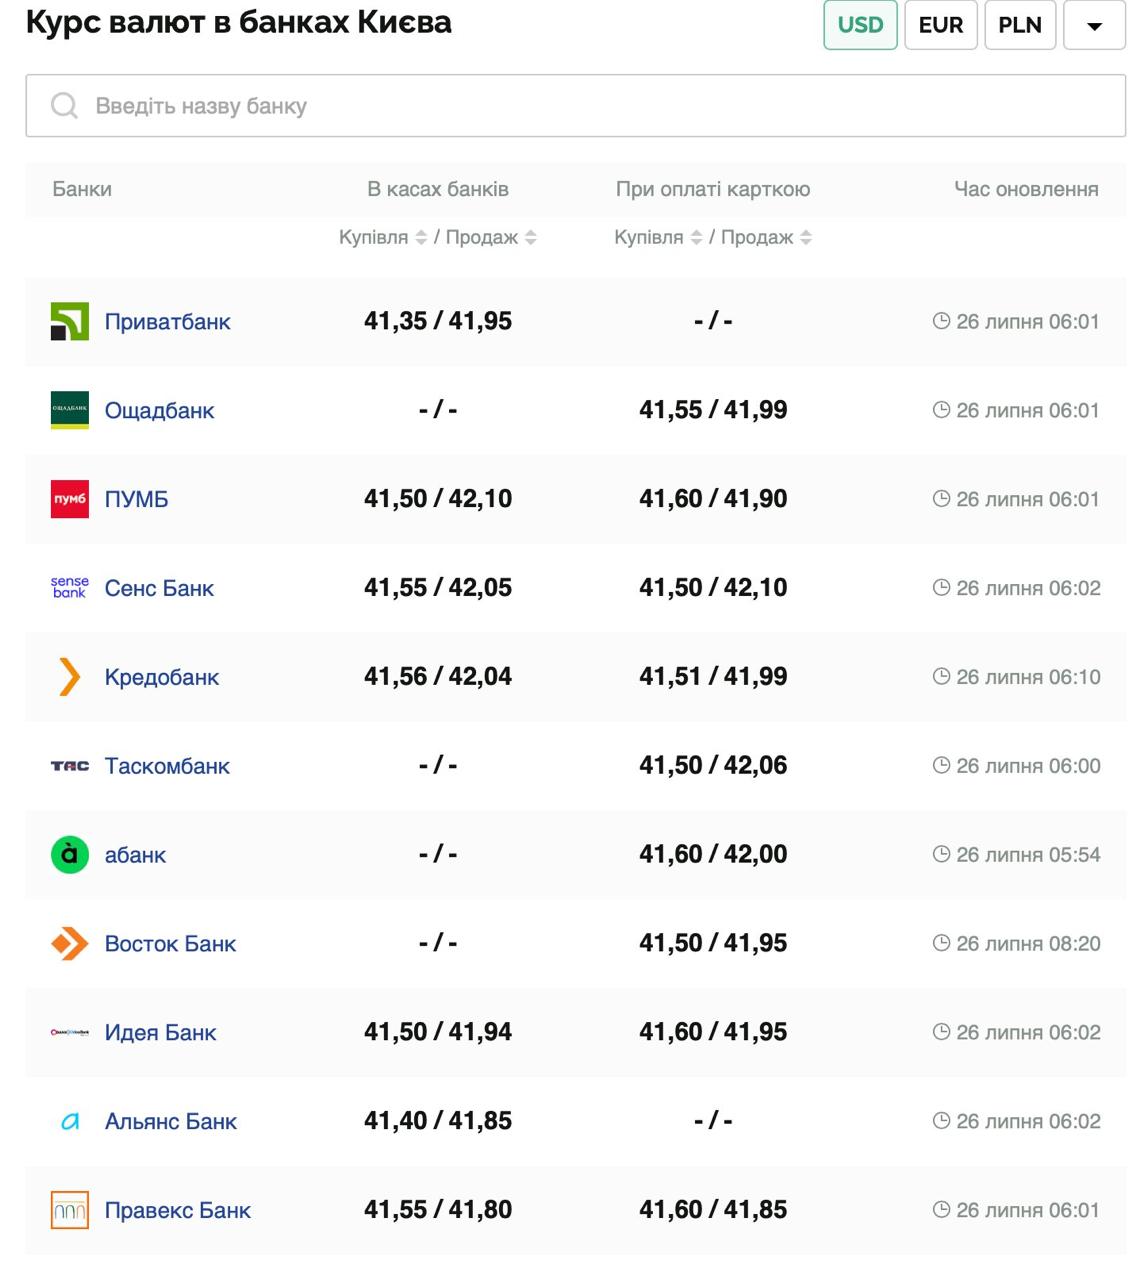The image size is (1148, 1280).
Task: Sort by cash desk Продаж rate
Action: 531,237
